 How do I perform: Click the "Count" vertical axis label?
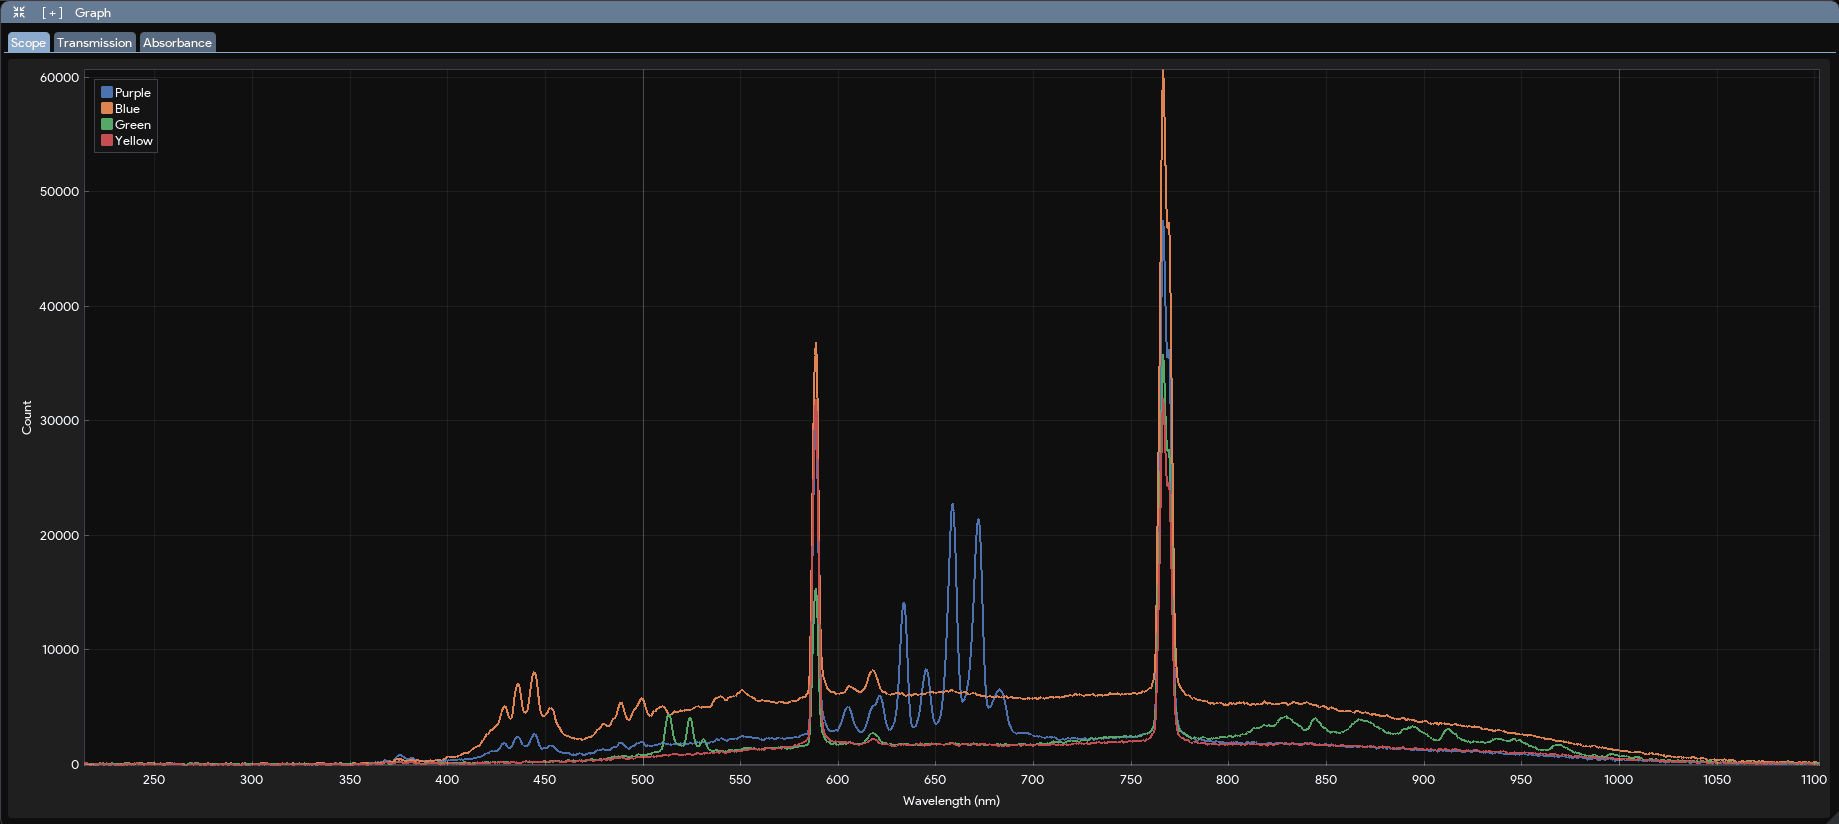click(x=27, y=417)
